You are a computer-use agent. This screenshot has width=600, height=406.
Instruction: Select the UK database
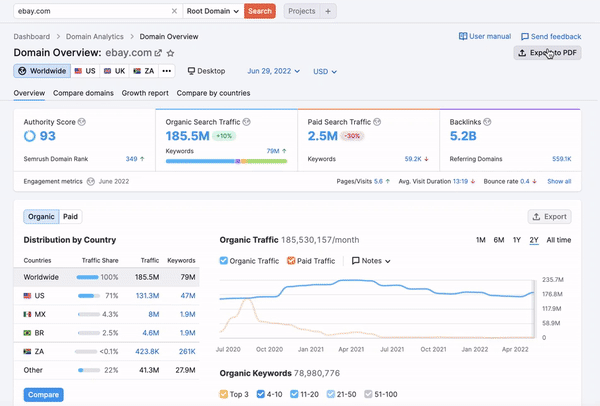(115, 71)
